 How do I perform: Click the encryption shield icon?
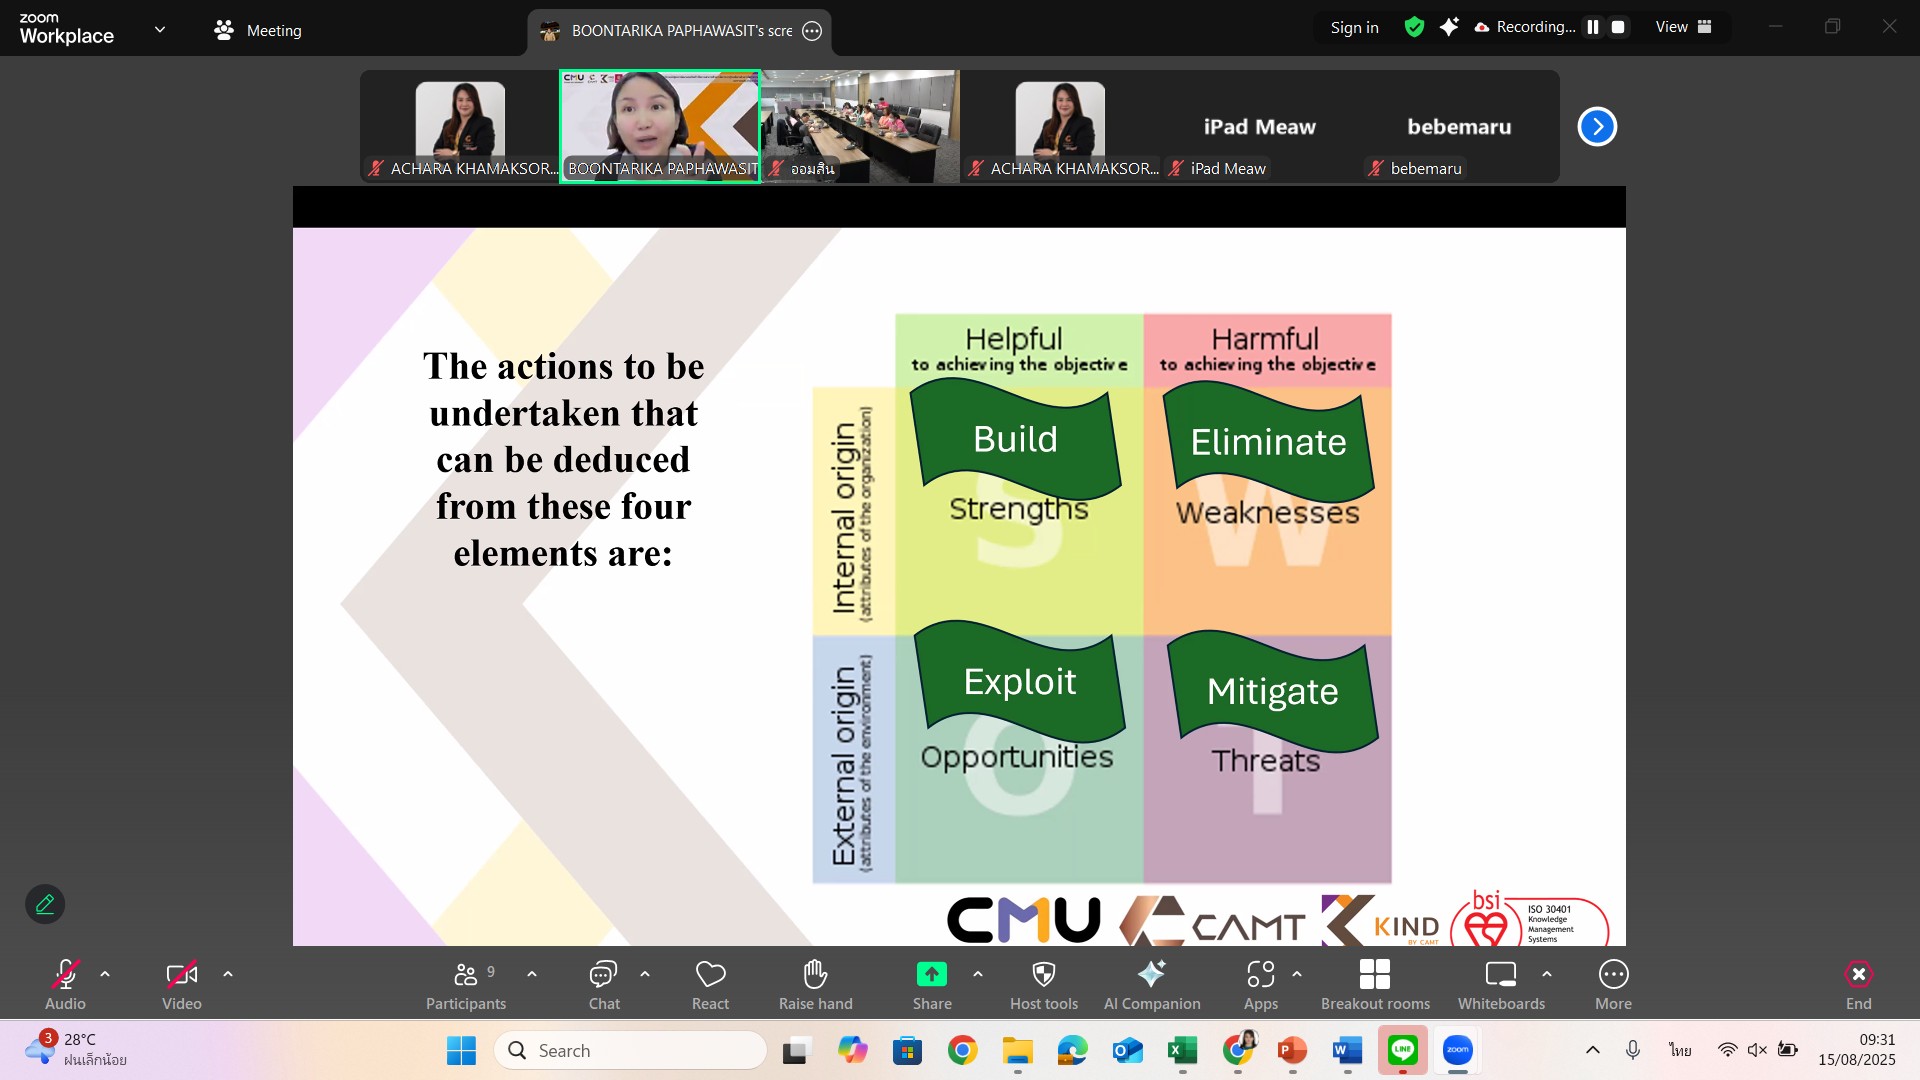pos(1414,27)
